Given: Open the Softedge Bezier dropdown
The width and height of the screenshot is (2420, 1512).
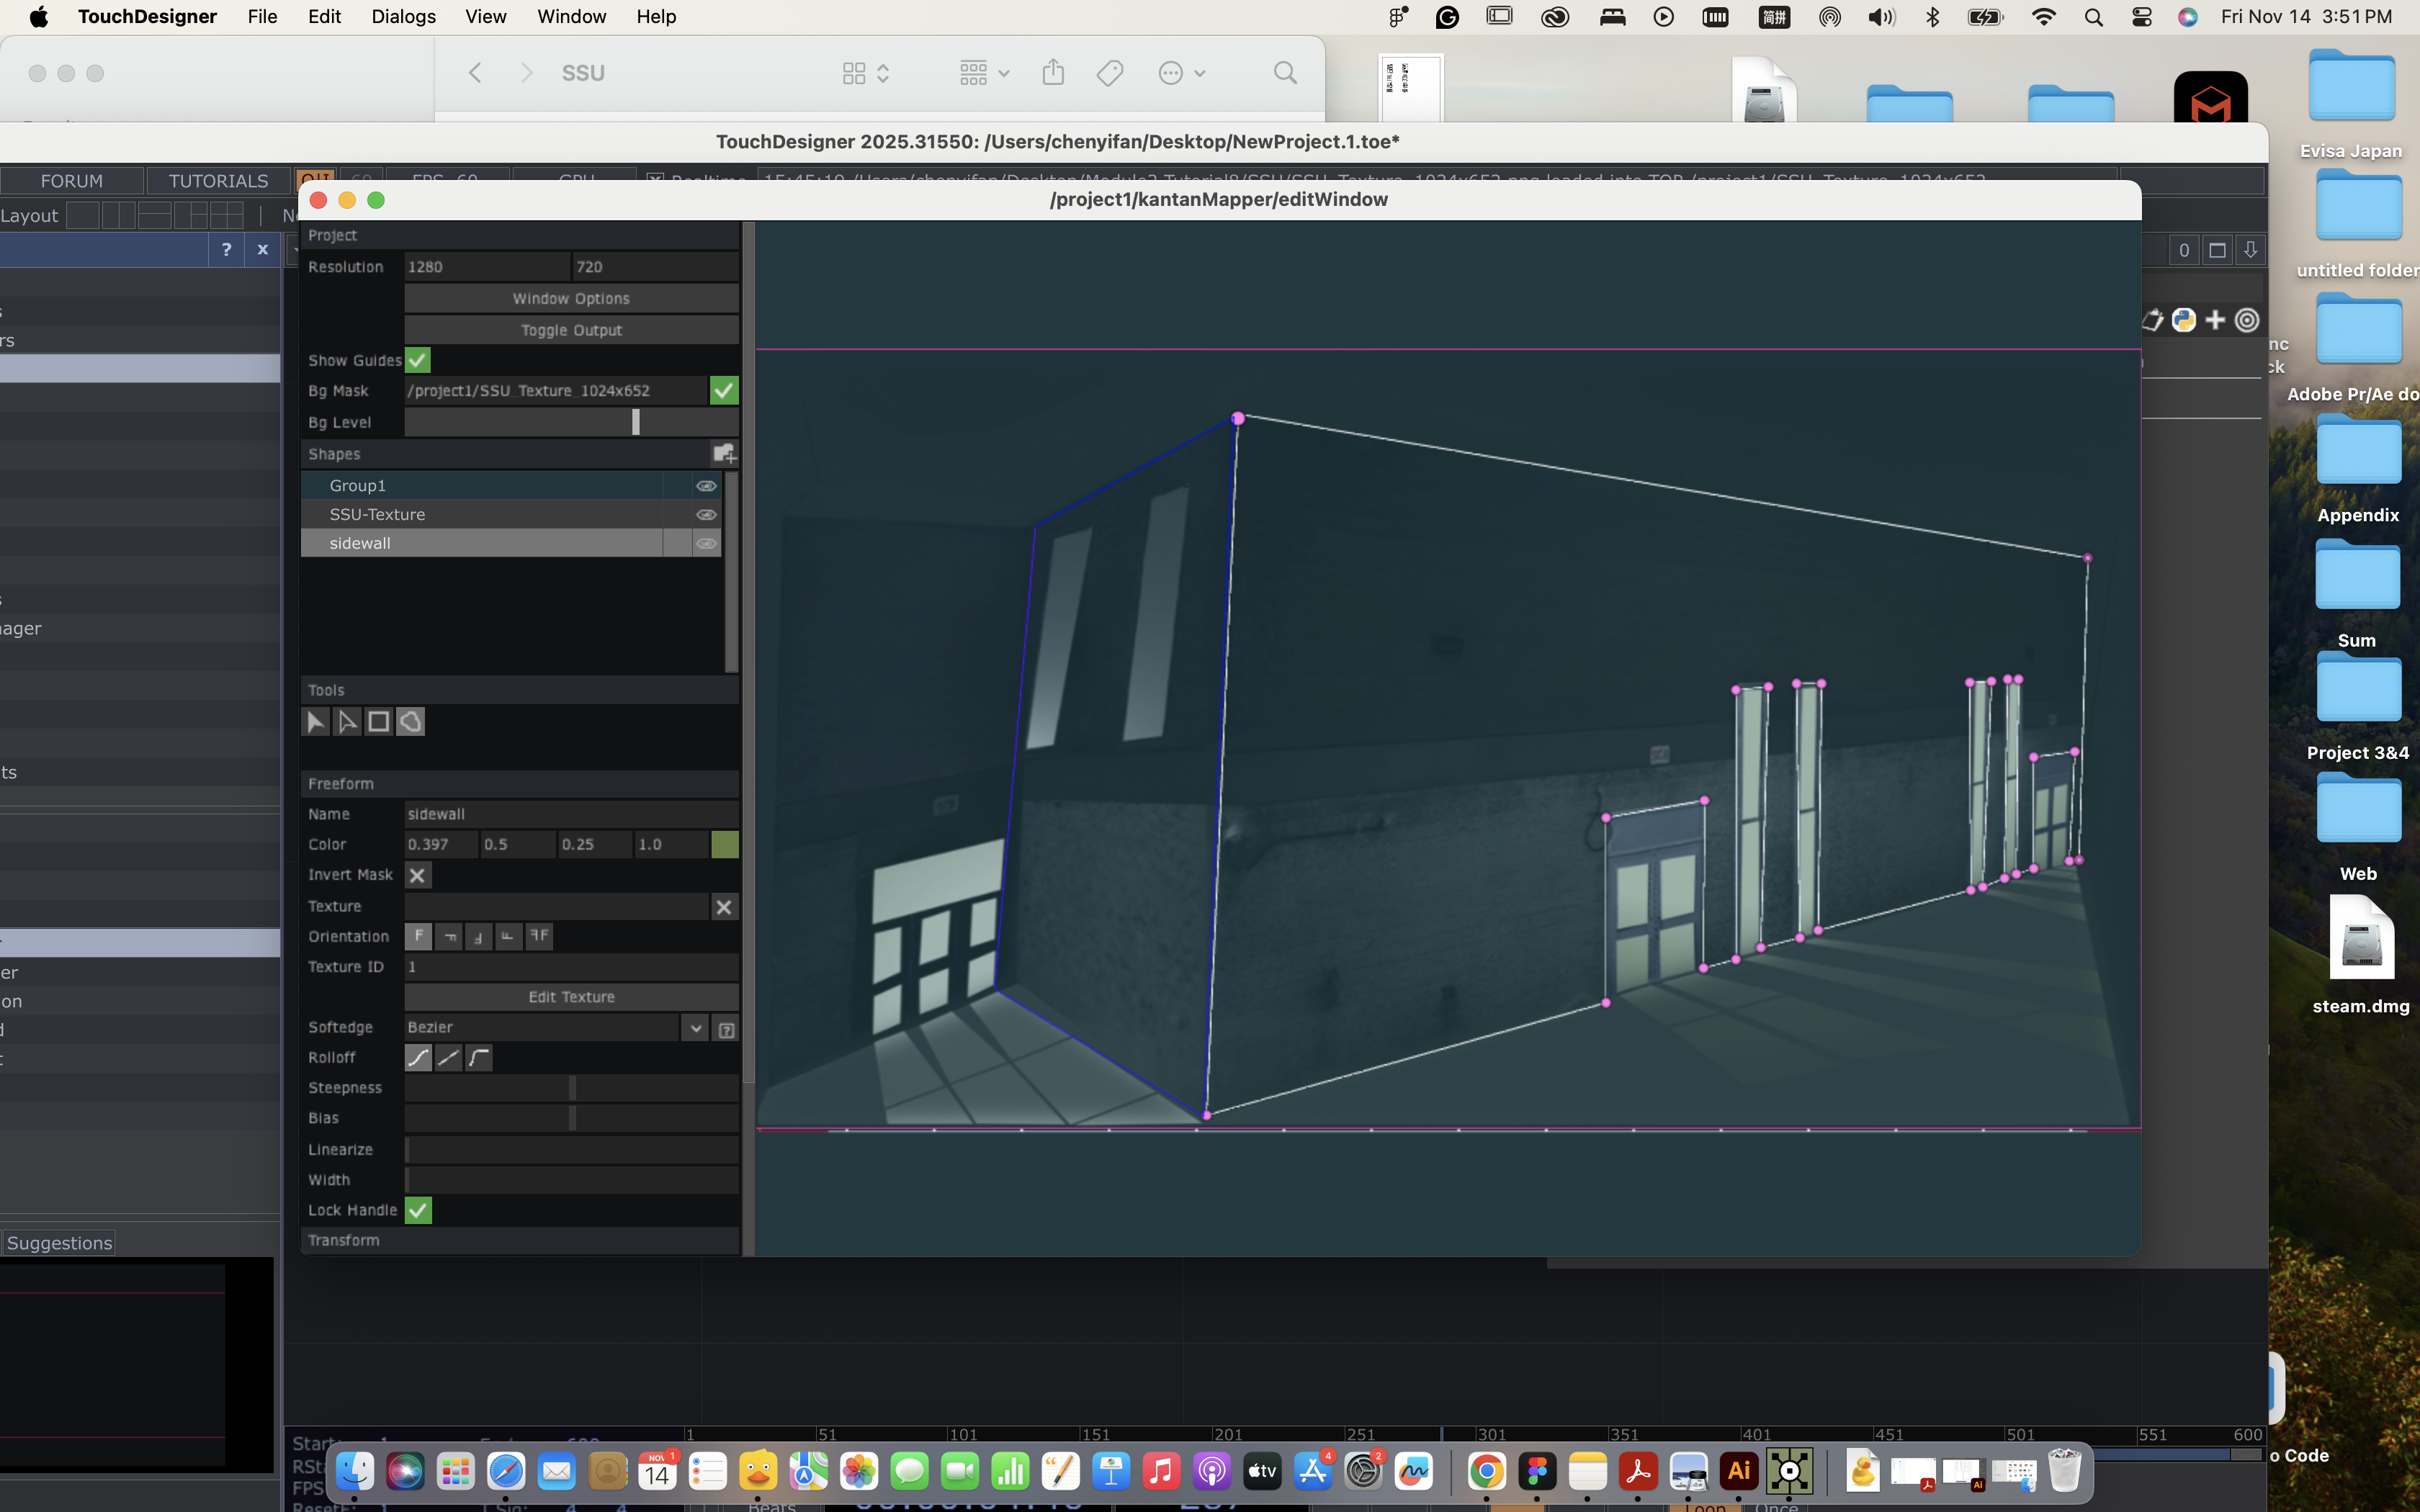Looking at the screenshot, I should [695, 1028].
